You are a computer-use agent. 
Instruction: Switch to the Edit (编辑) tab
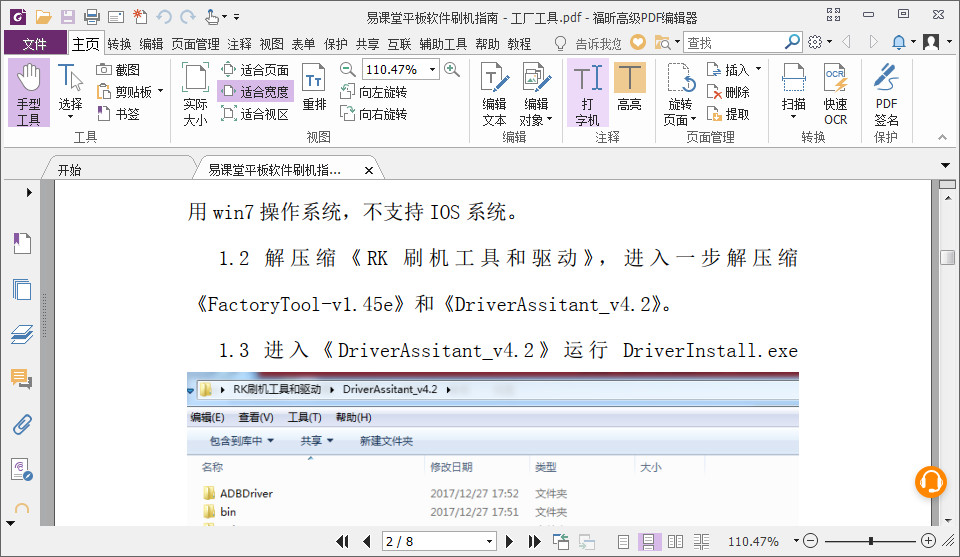pos(151,43)
